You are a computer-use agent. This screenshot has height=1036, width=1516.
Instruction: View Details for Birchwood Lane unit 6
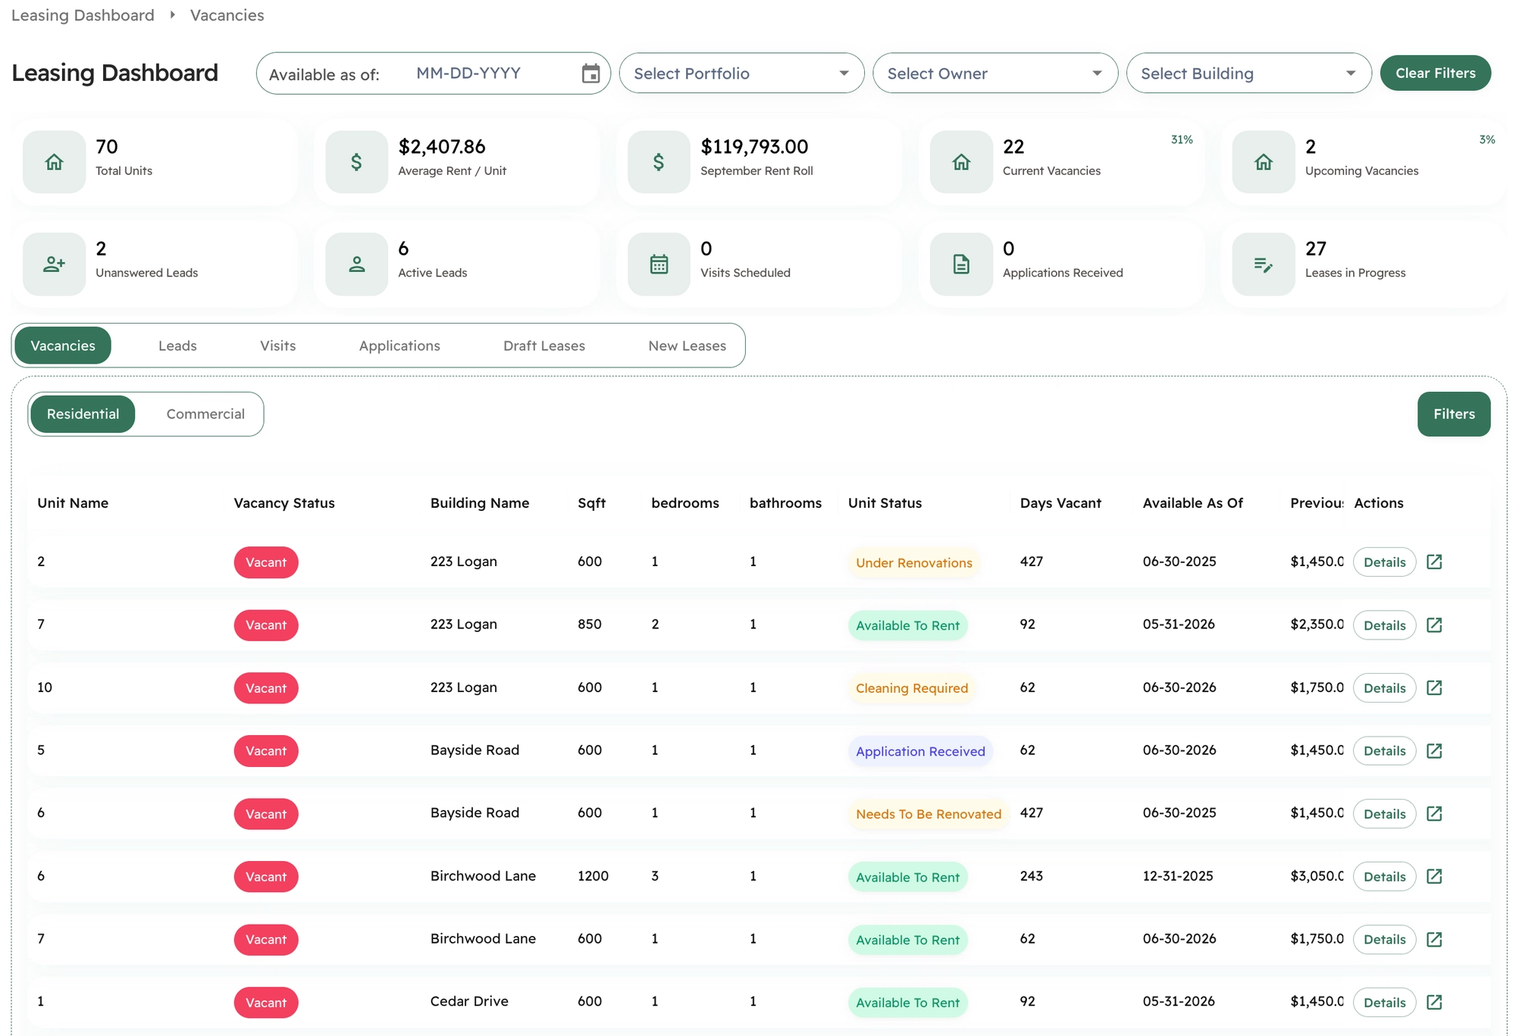coord(1384,876)
